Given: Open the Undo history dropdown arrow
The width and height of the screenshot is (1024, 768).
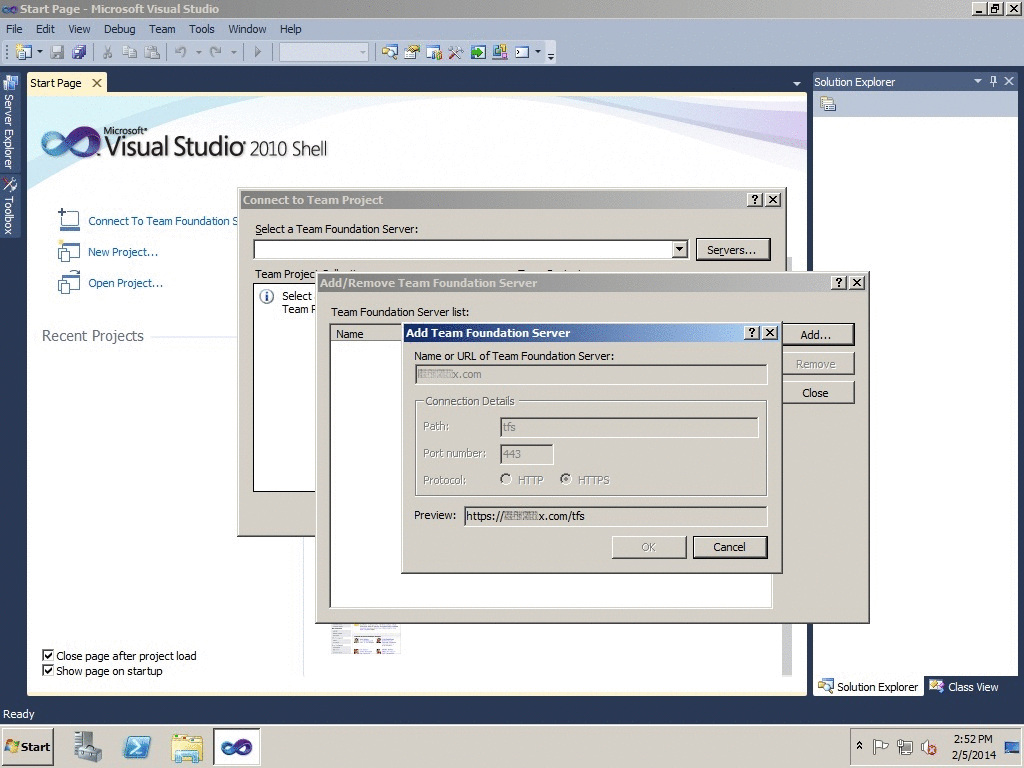Looking at the screenshot, I should point(199,52).
